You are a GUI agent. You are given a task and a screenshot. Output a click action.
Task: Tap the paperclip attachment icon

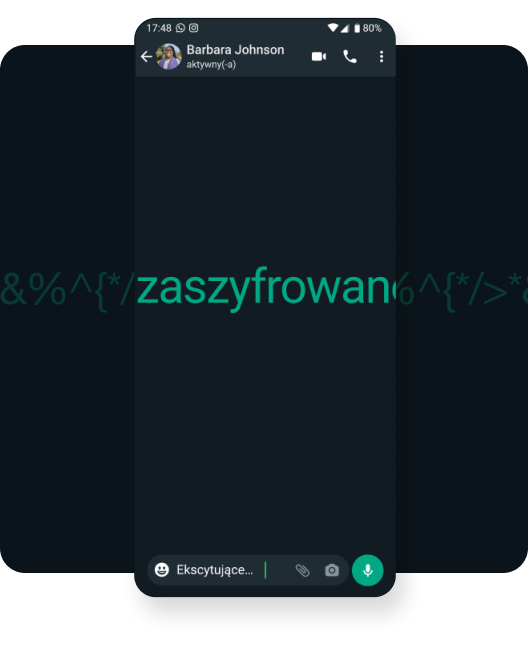coord(302,570)
